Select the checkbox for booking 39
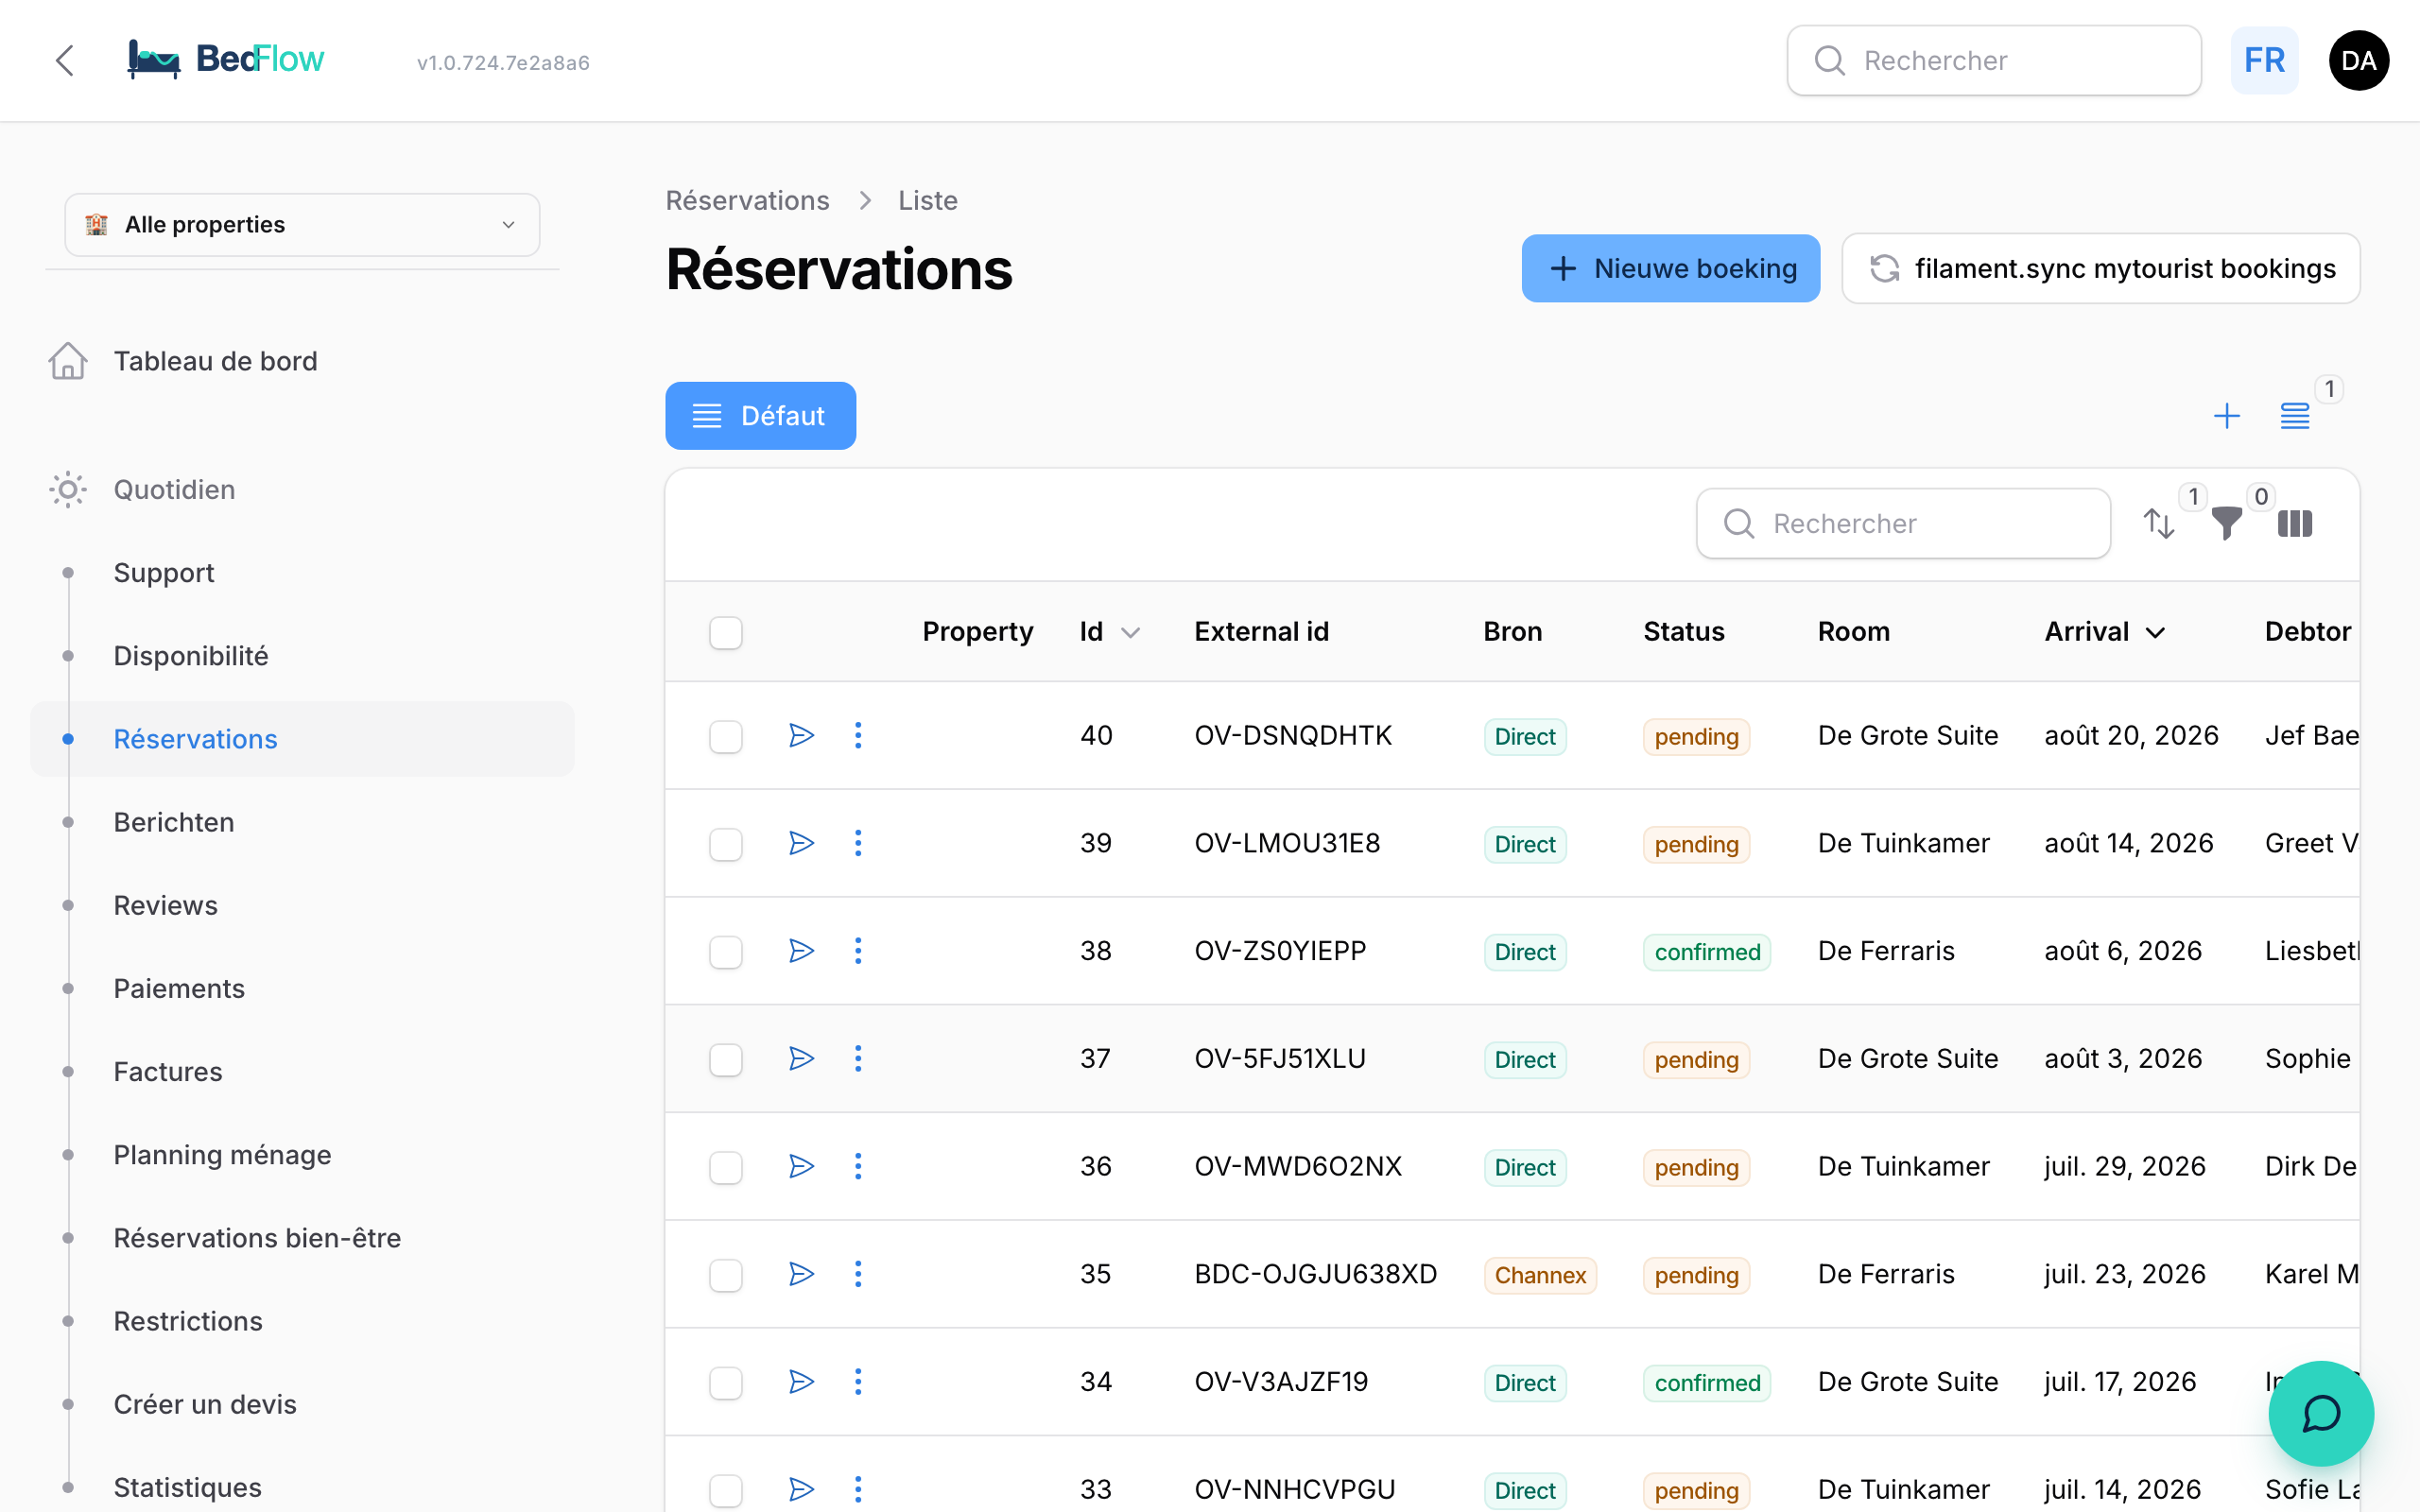 (x=726, y=845)
